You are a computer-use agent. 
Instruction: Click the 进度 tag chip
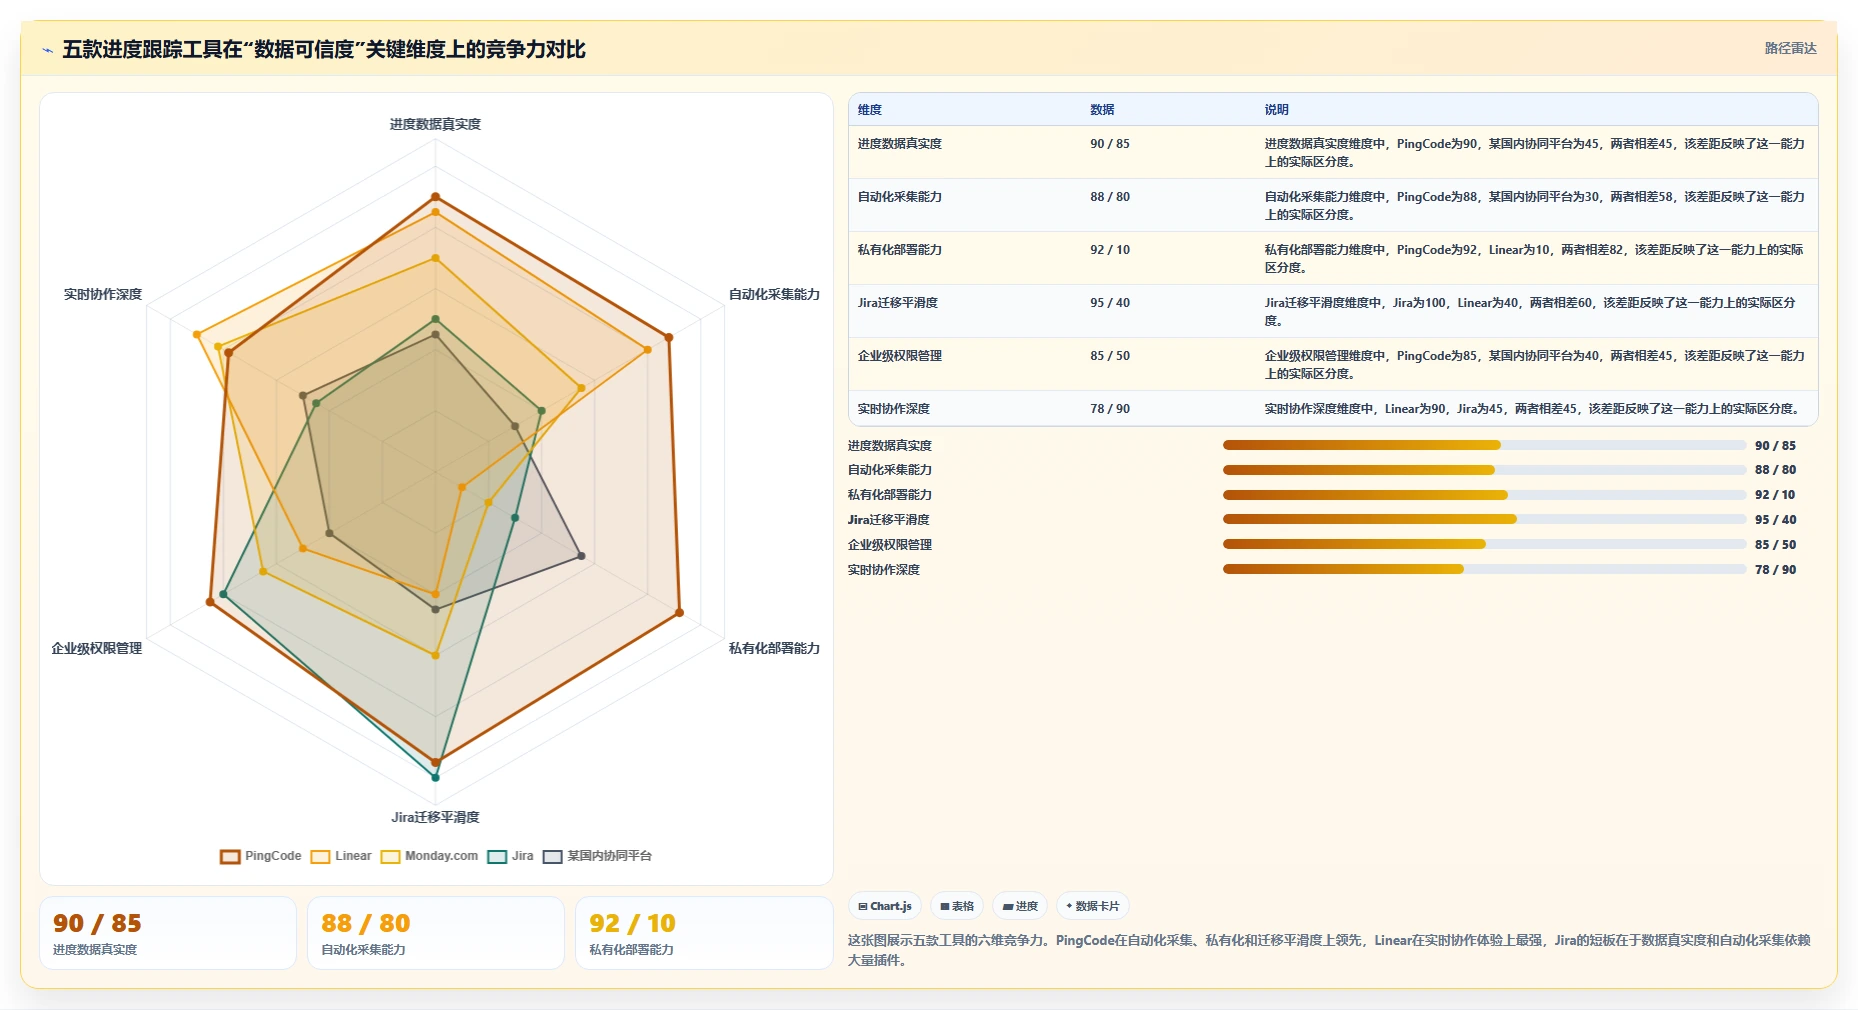click(1020, 906)
